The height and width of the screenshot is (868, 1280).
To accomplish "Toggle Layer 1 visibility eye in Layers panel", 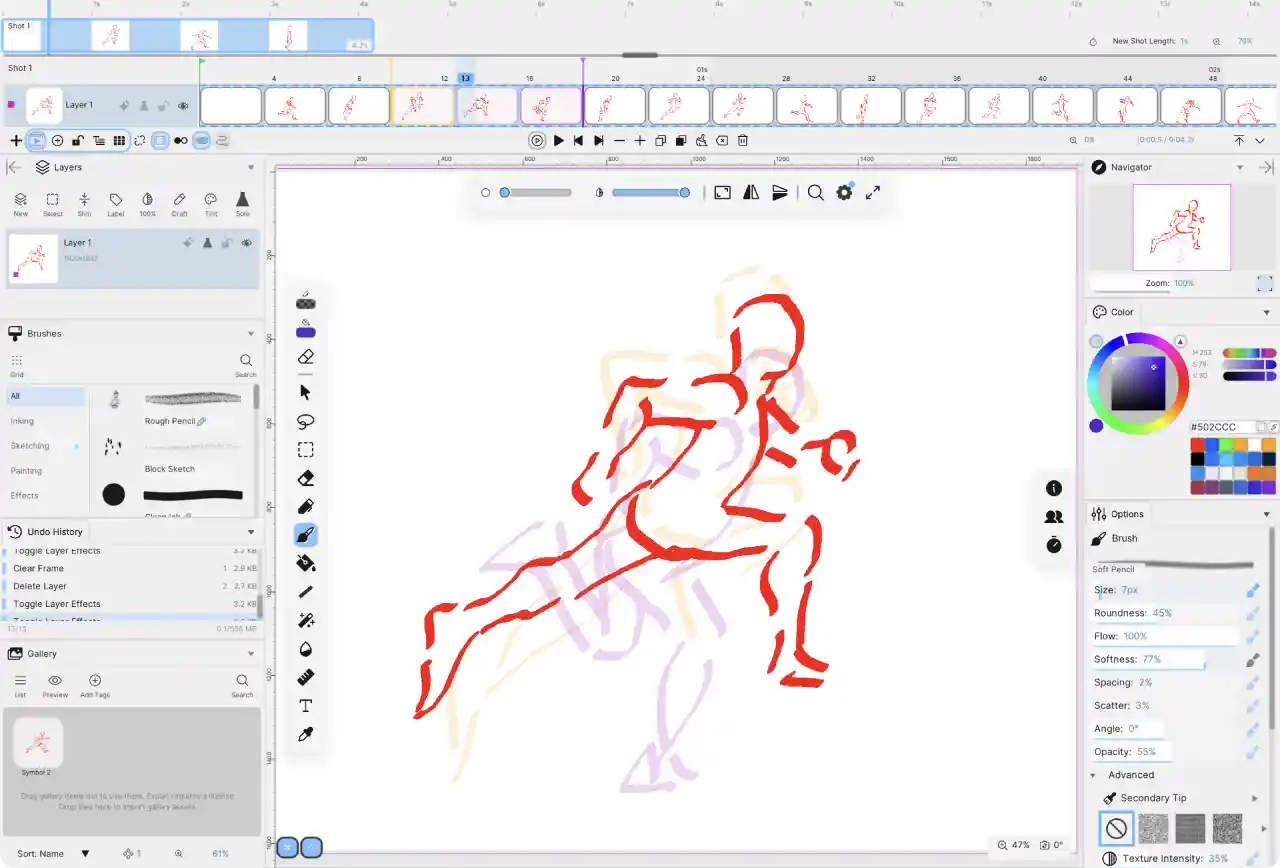I will pyautogui.click(x=246, y=243).
